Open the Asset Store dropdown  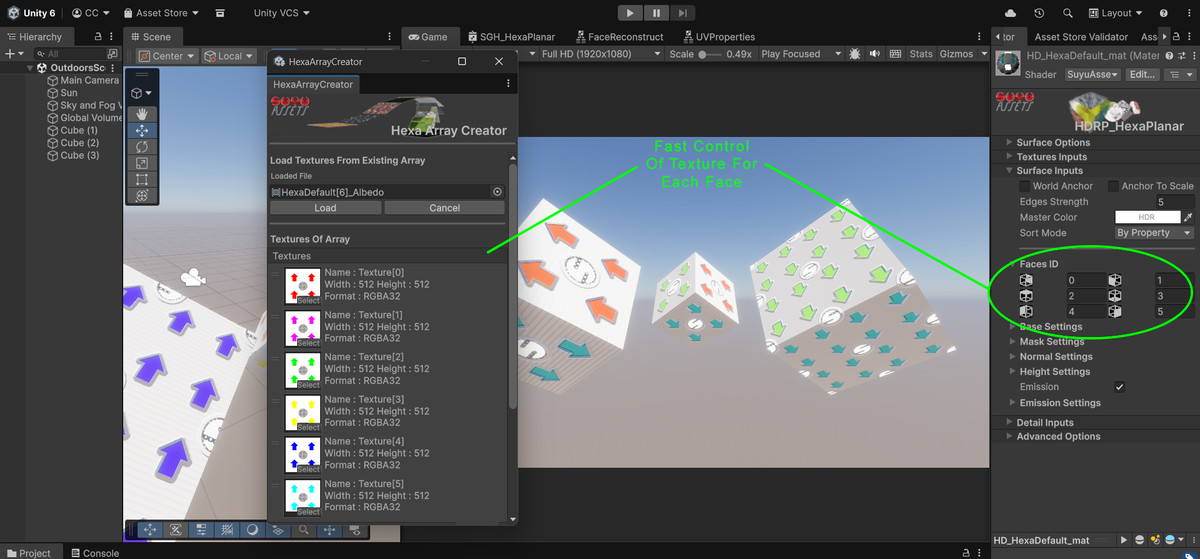click(160, 13)
